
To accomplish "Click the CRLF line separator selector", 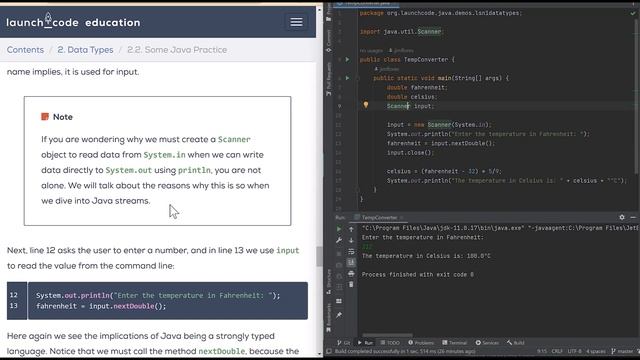I will tap(557, 351).
